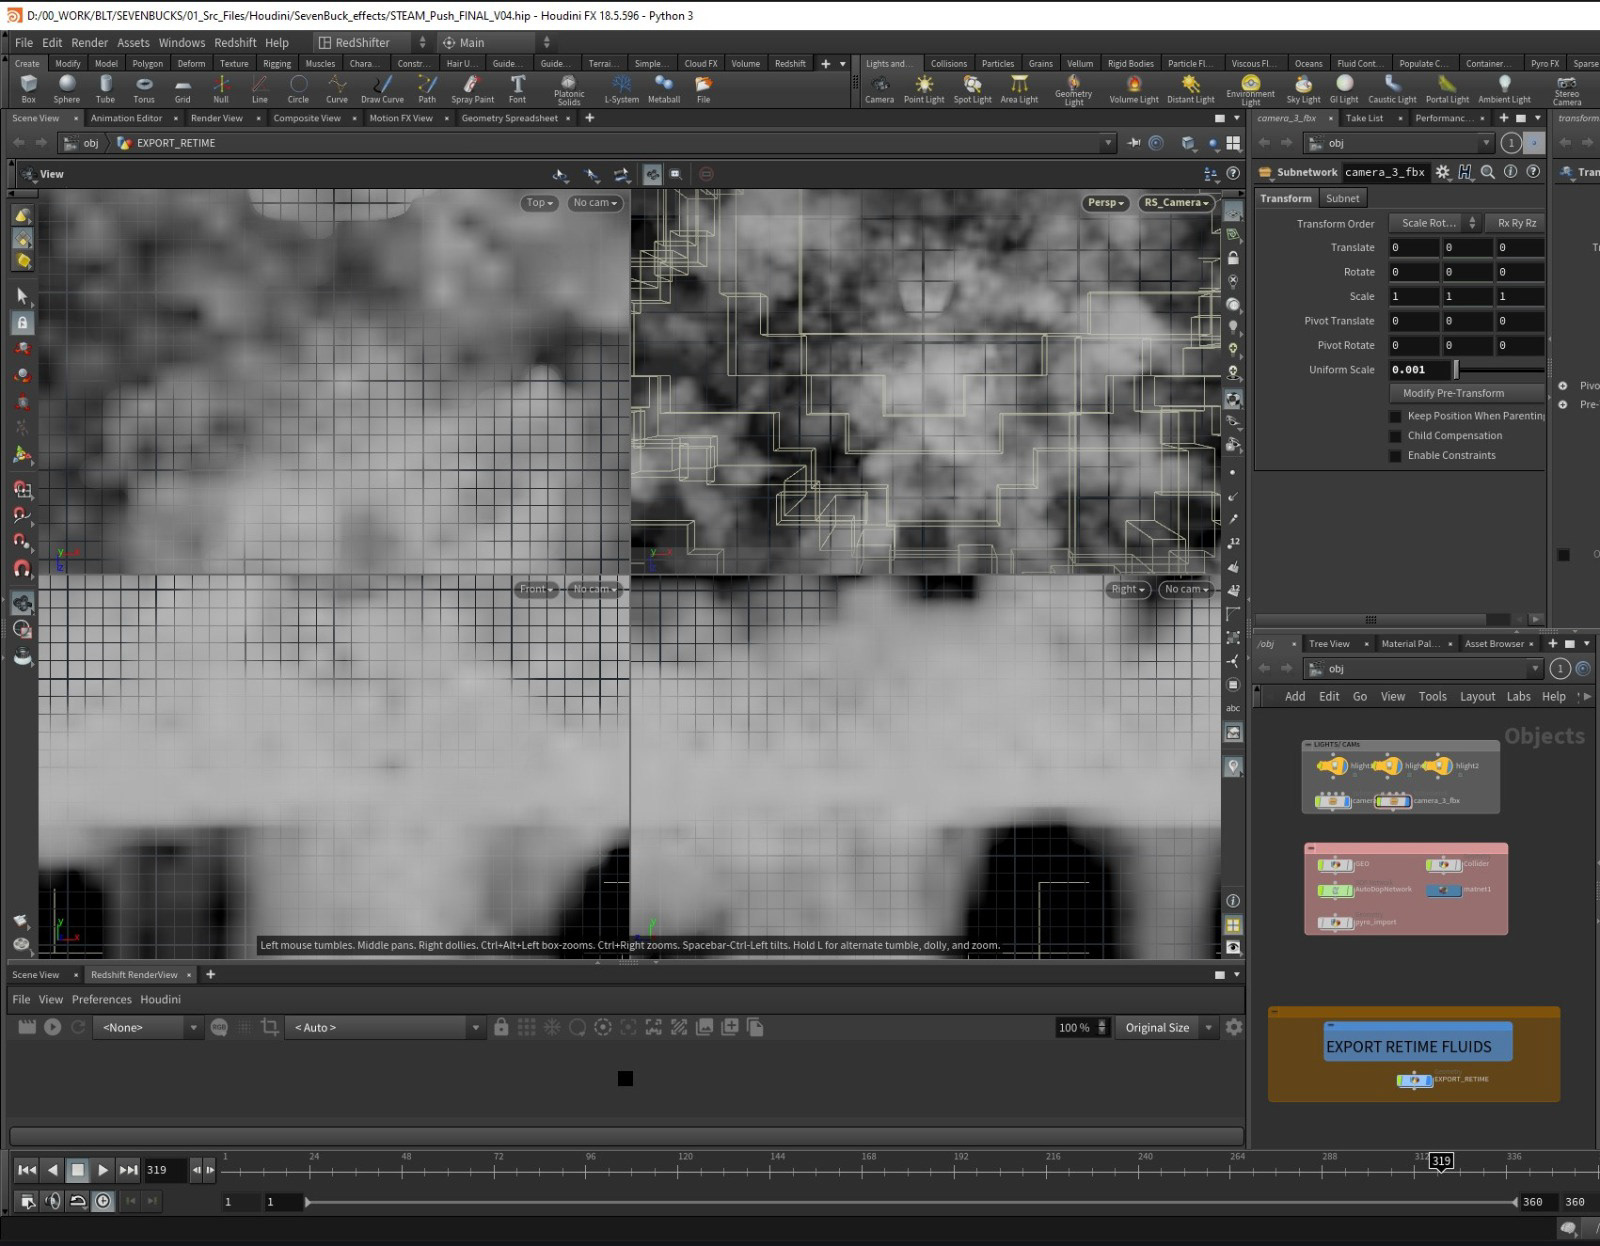Image resolution: width=1600 pixels, height=1246 pixels.
Task: Add a Null object
Action: tap(221, 89)
